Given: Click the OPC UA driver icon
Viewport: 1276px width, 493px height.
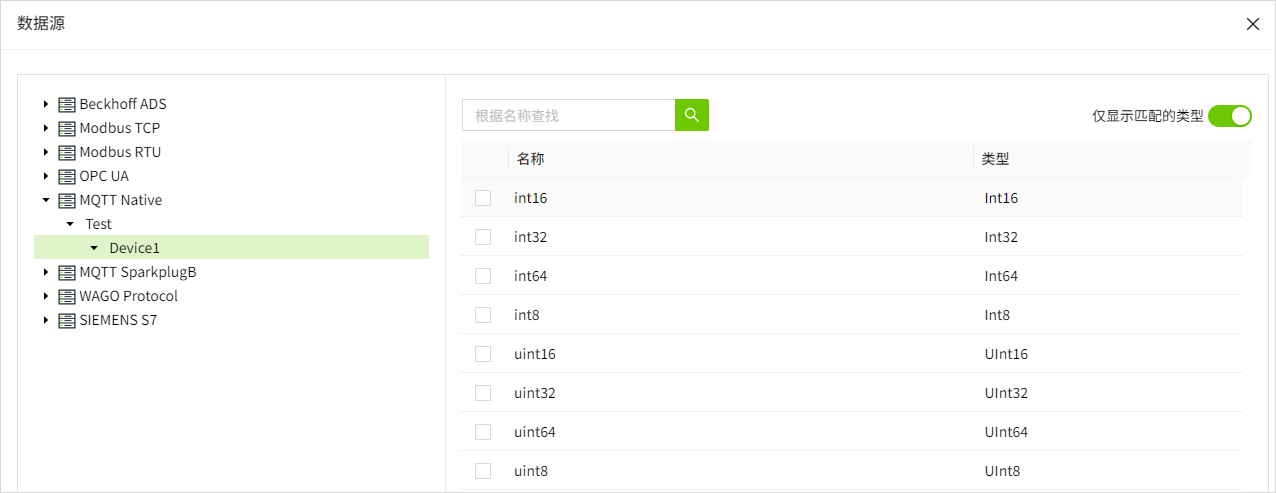Looking at the screenshot, I should (67, 177).
